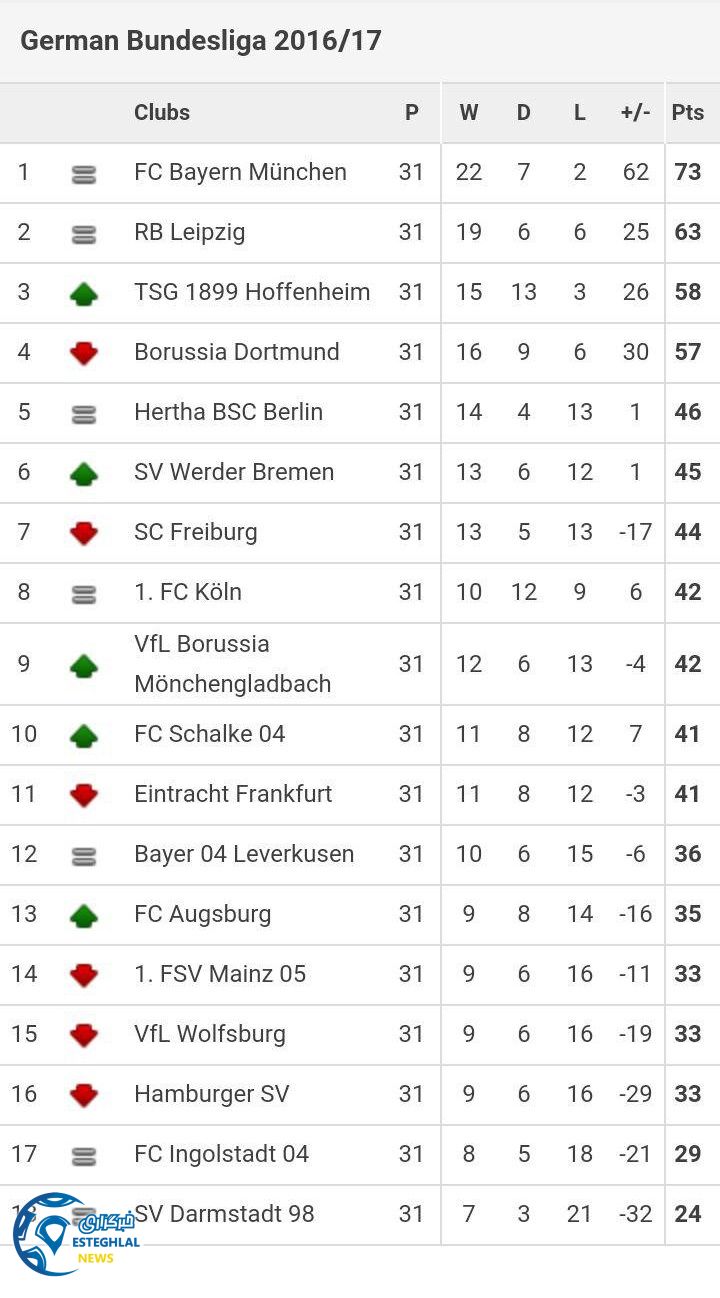Open the RB Leipzig club link

(x=189, y=232)
